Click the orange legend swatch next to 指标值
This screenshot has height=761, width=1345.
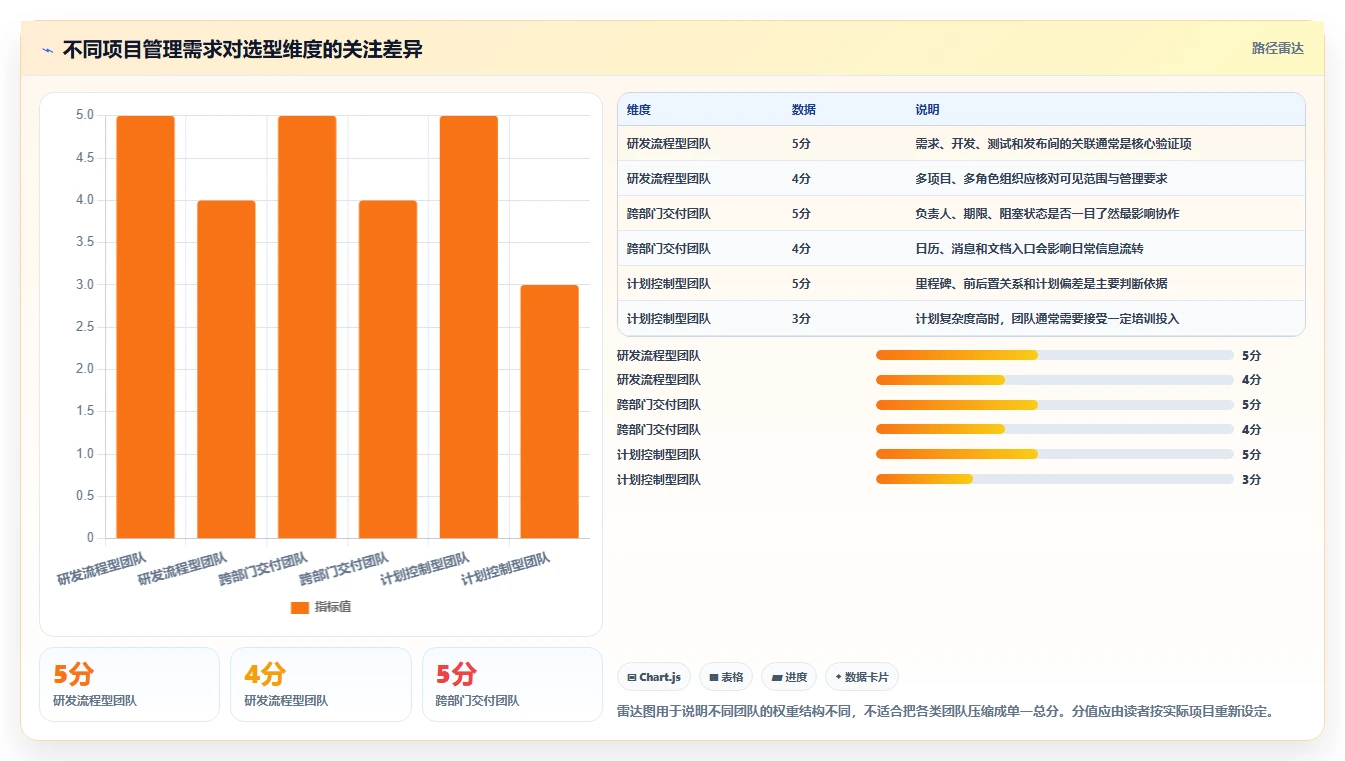[299, 607]
